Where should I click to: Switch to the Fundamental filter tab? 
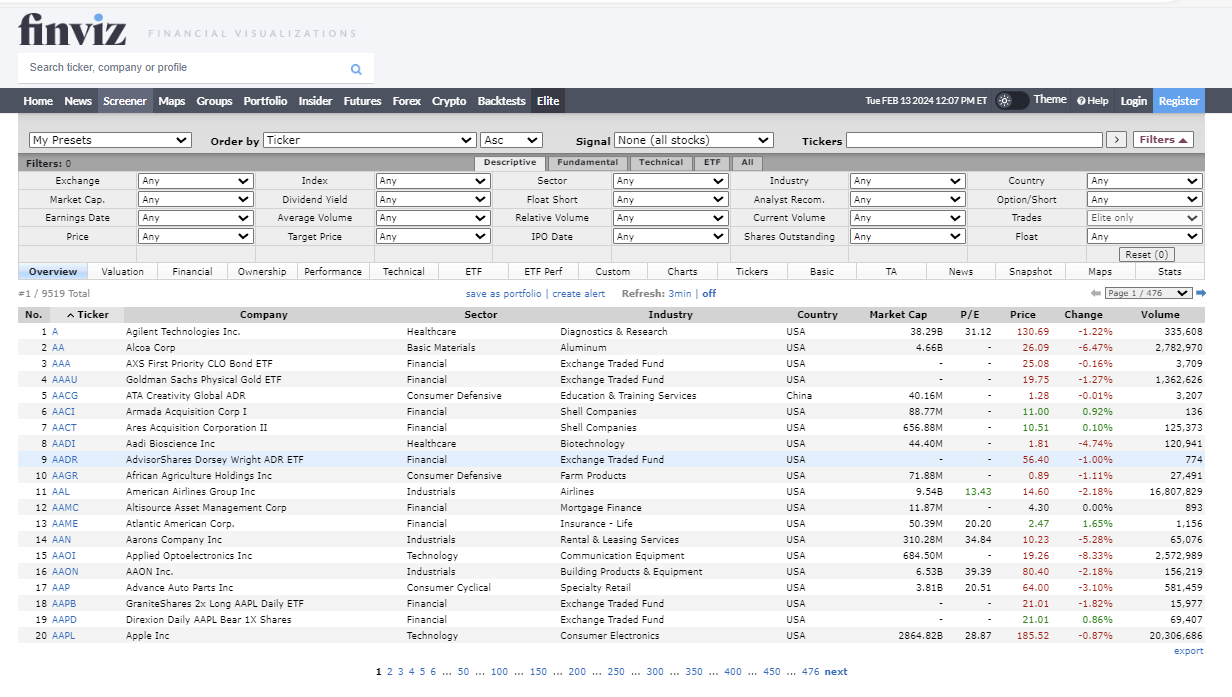[x=586, y=162]
